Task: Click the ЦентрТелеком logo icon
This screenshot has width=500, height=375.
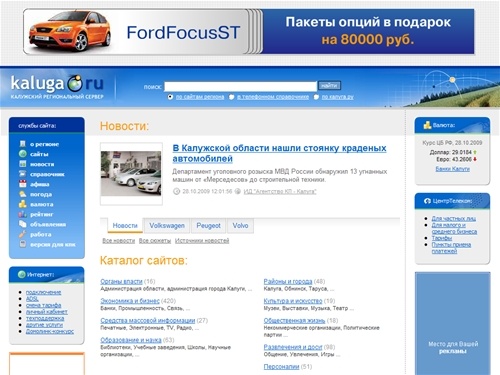Action: pyautogui.click(x=427, y=201)
